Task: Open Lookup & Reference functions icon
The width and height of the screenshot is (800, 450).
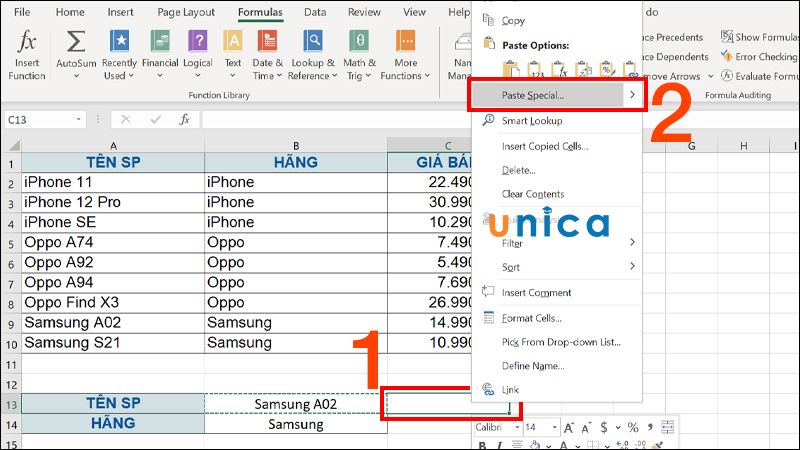Action: coord(313,41)
